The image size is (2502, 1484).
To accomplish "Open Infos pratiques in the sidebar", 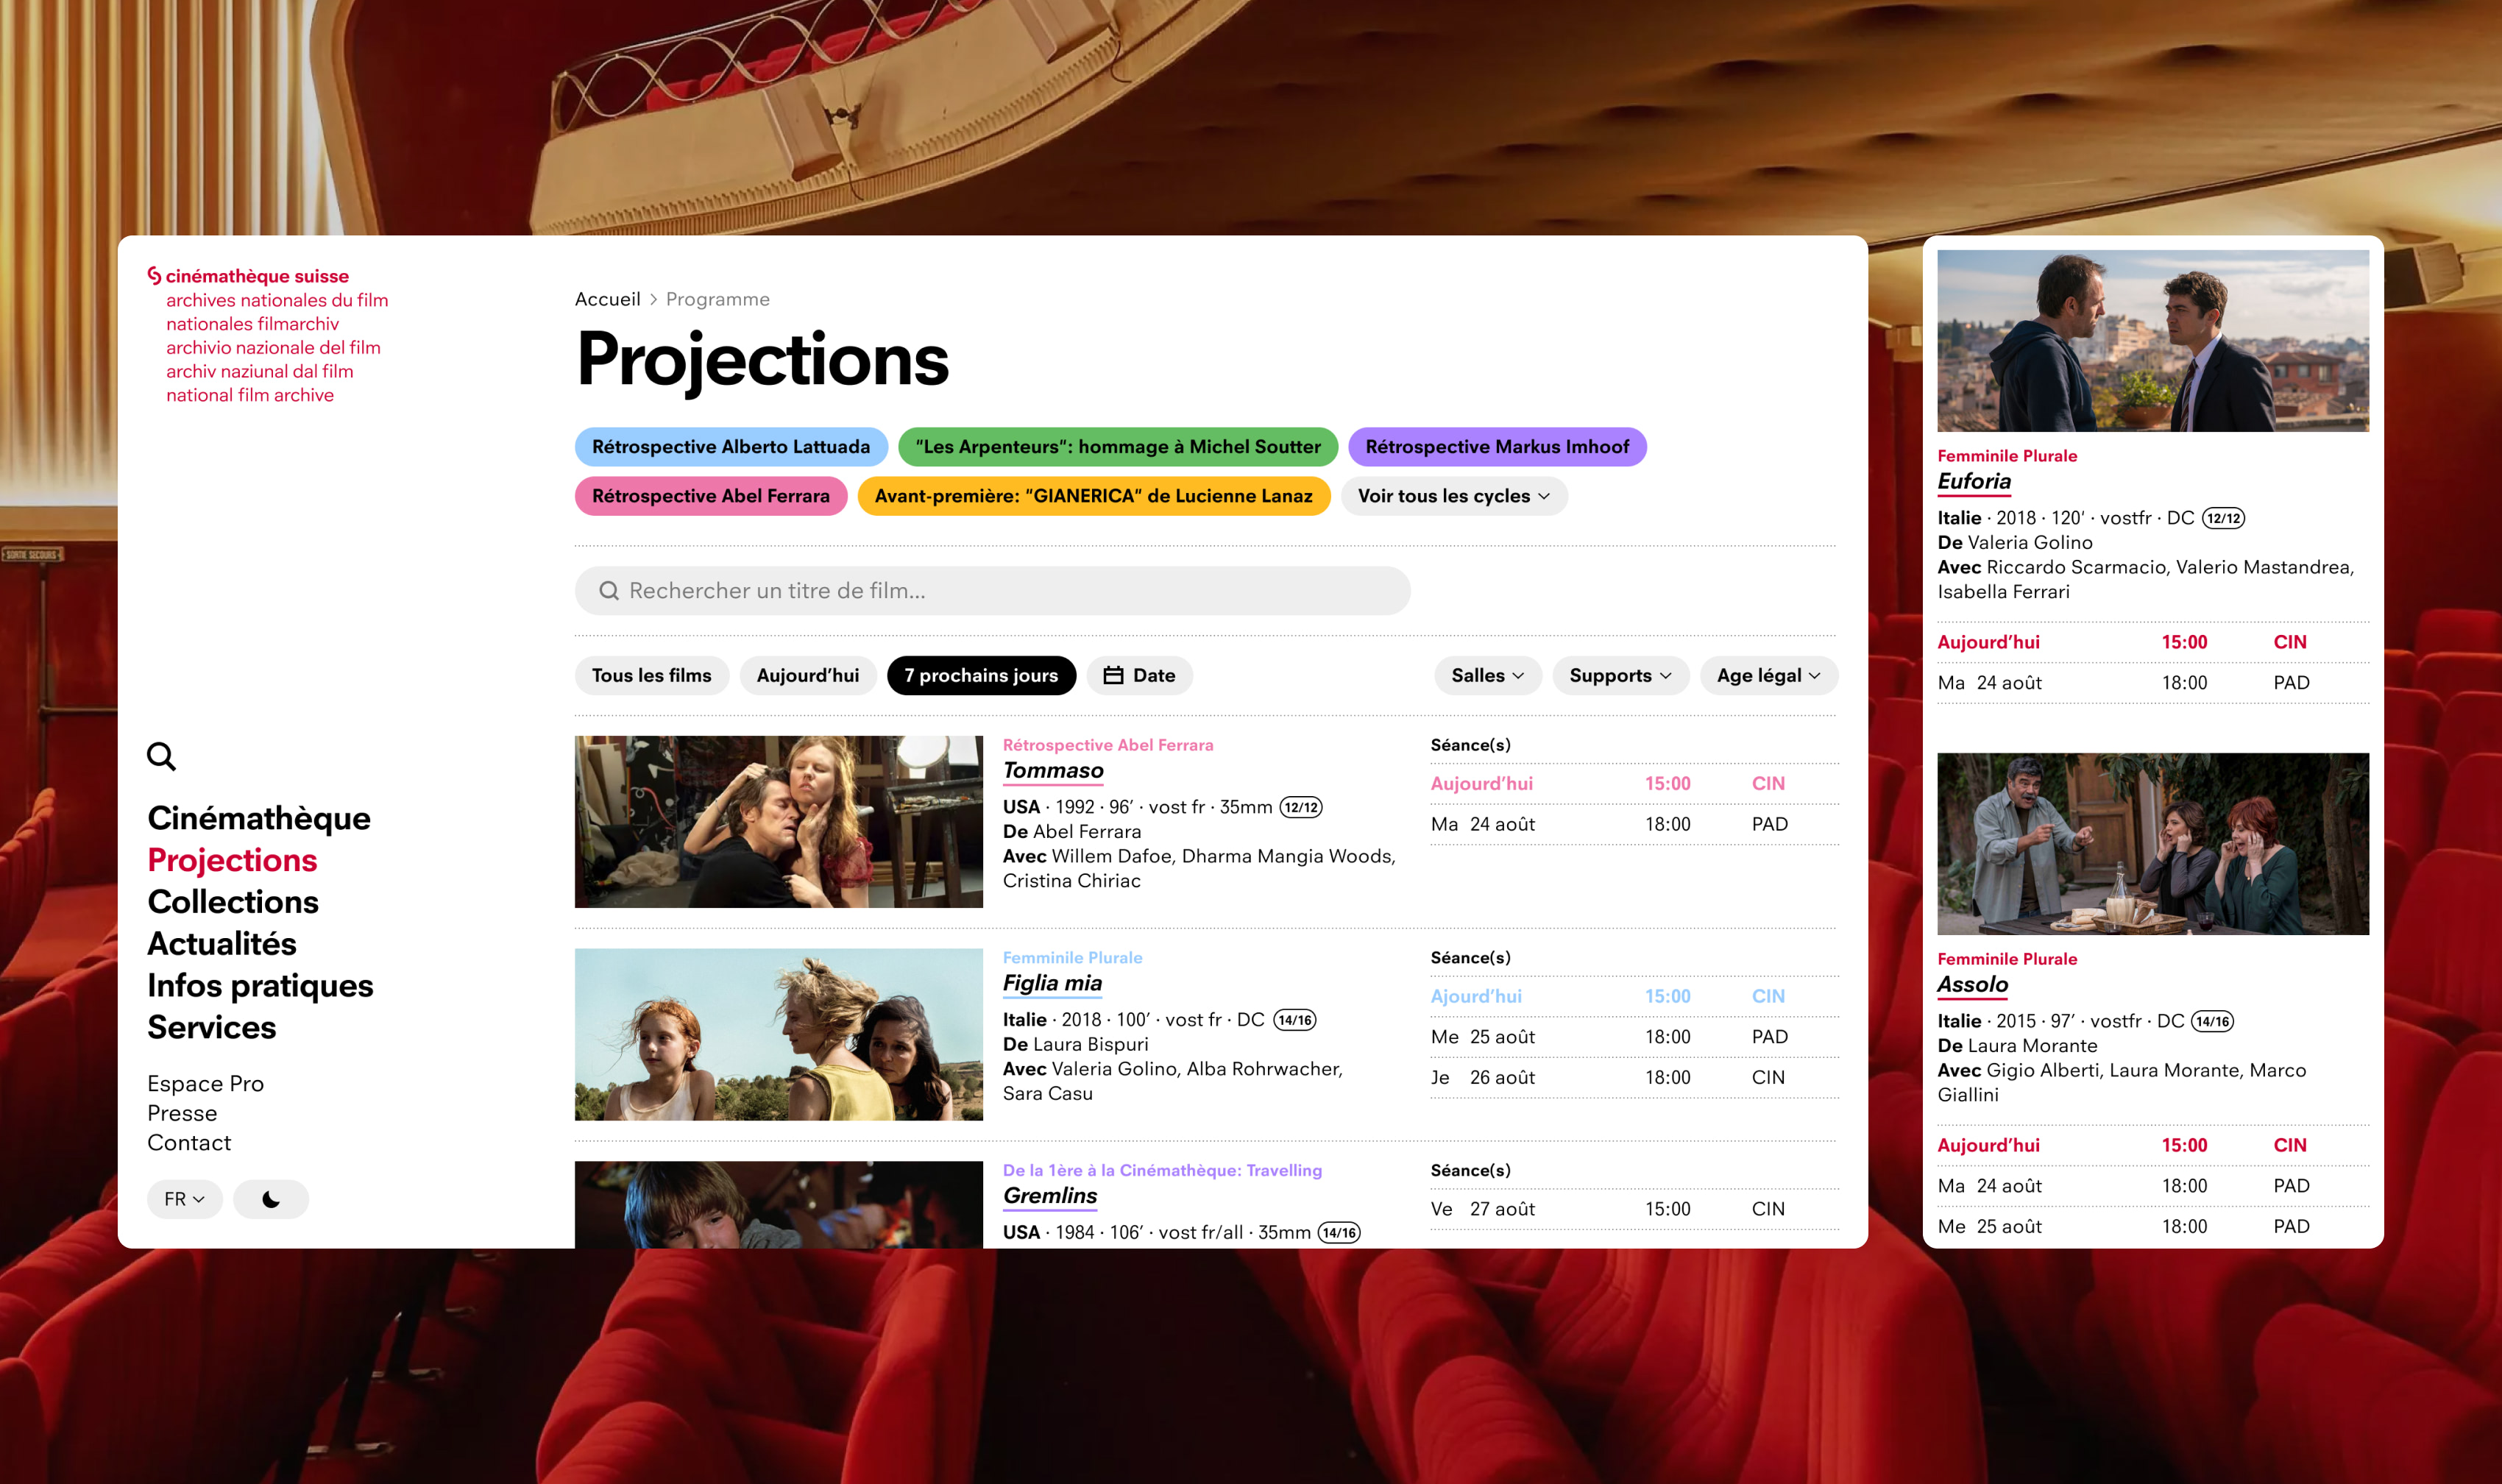I will point(260,986).
